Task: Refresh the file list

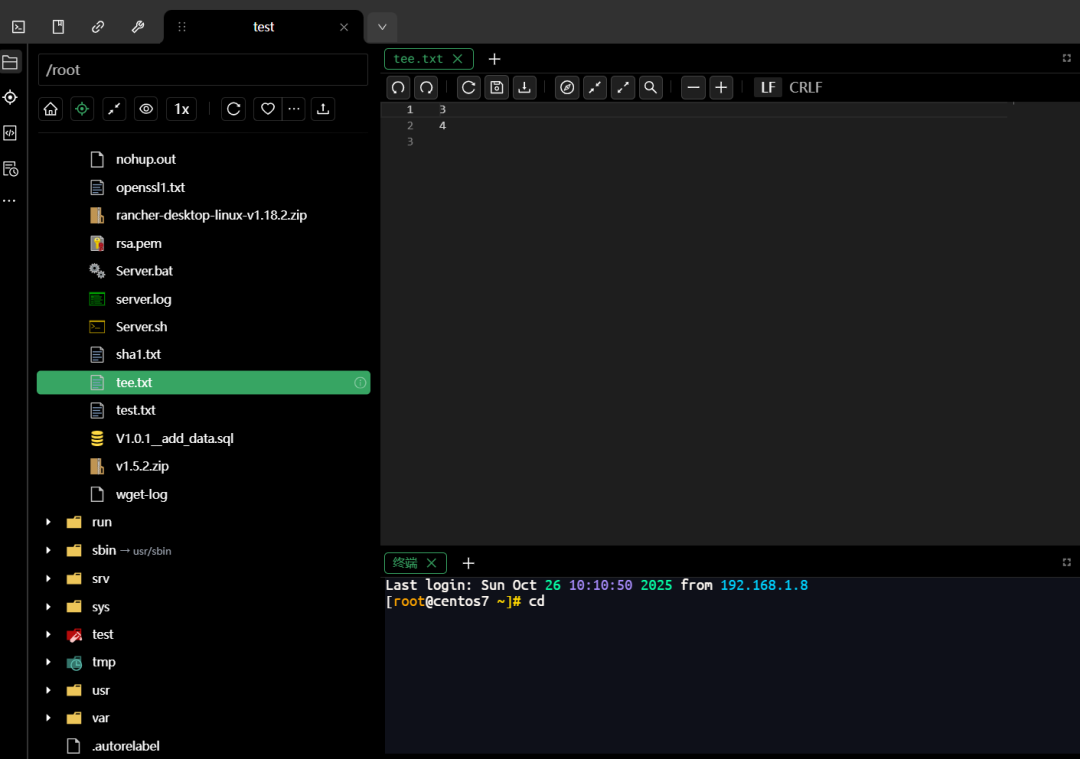Action: (x=233, y=109)
